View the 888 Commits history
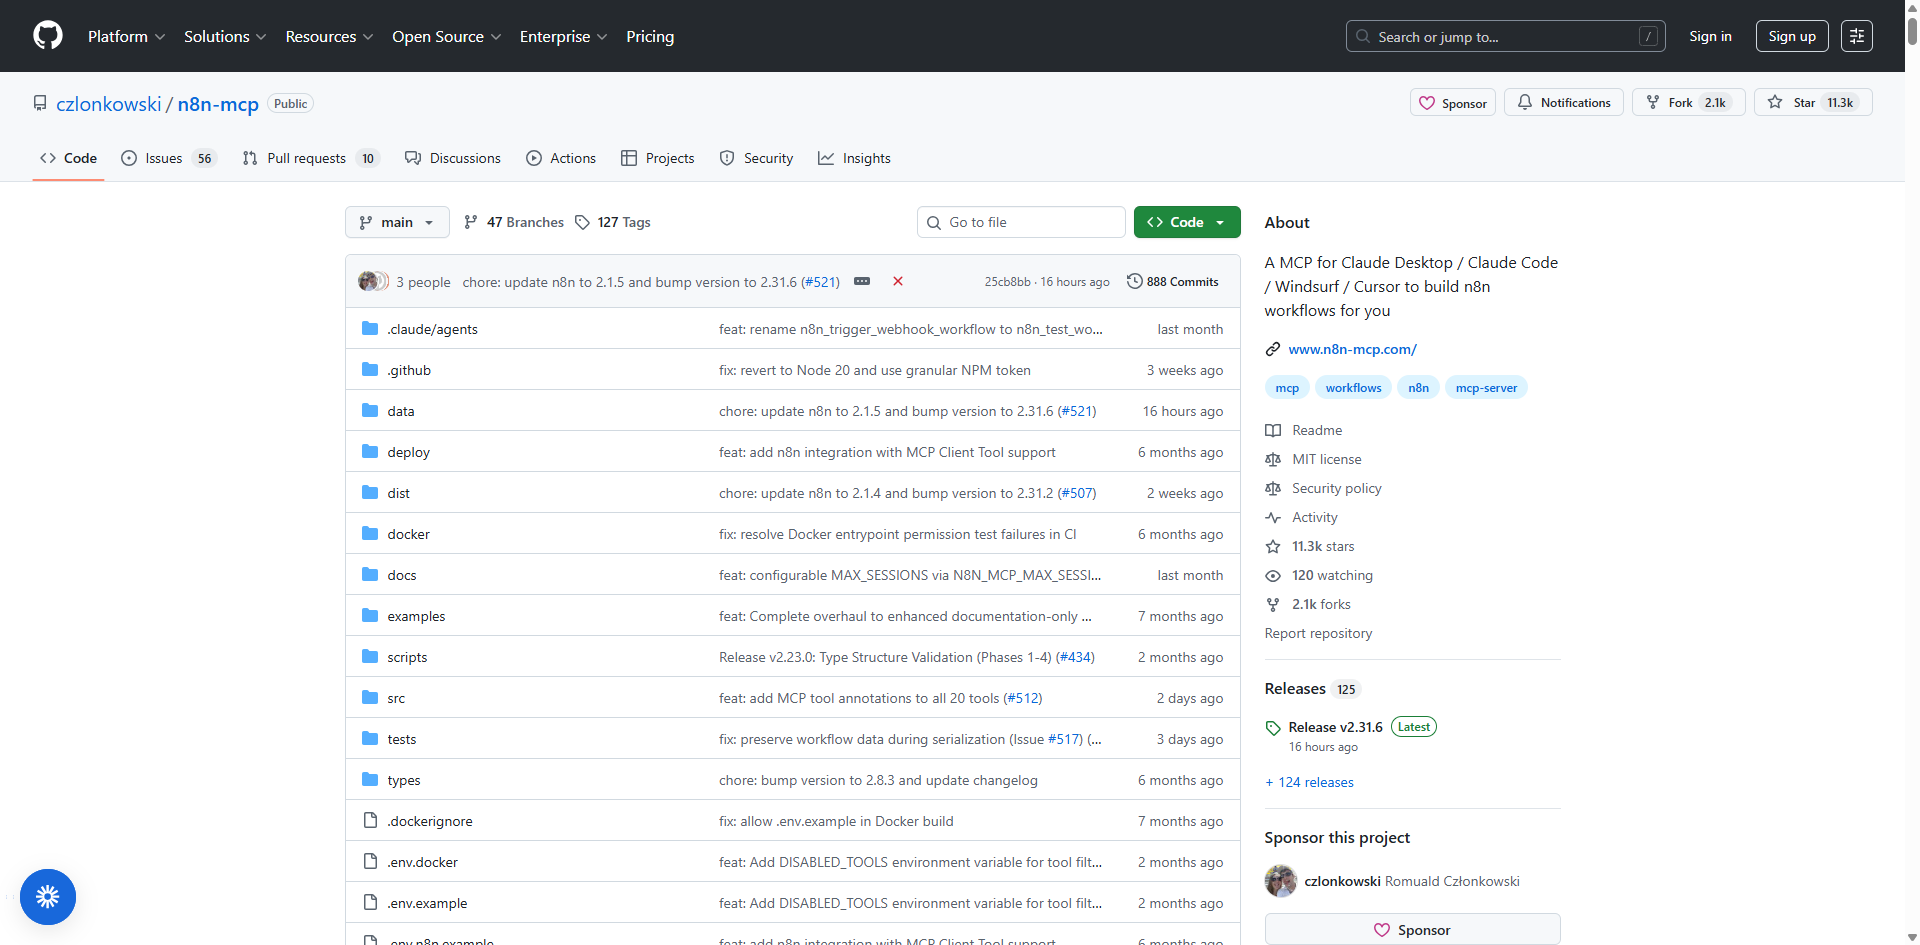1920x945 pixels. click(1173, 282)
